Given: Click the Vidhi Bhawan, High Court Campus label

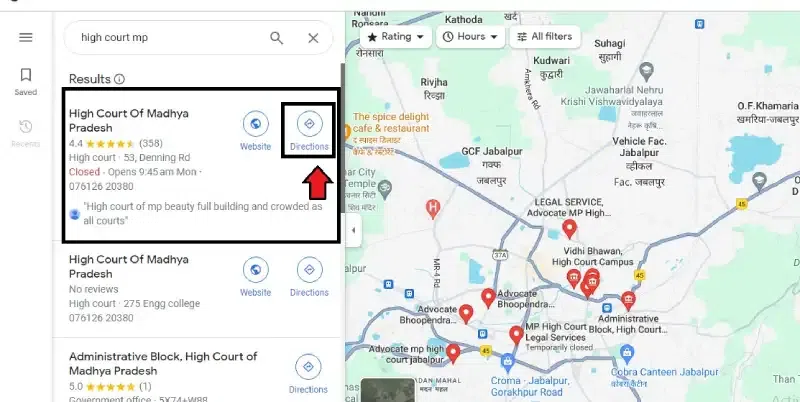Looking at the screenshot, I should tap(592, 257).
